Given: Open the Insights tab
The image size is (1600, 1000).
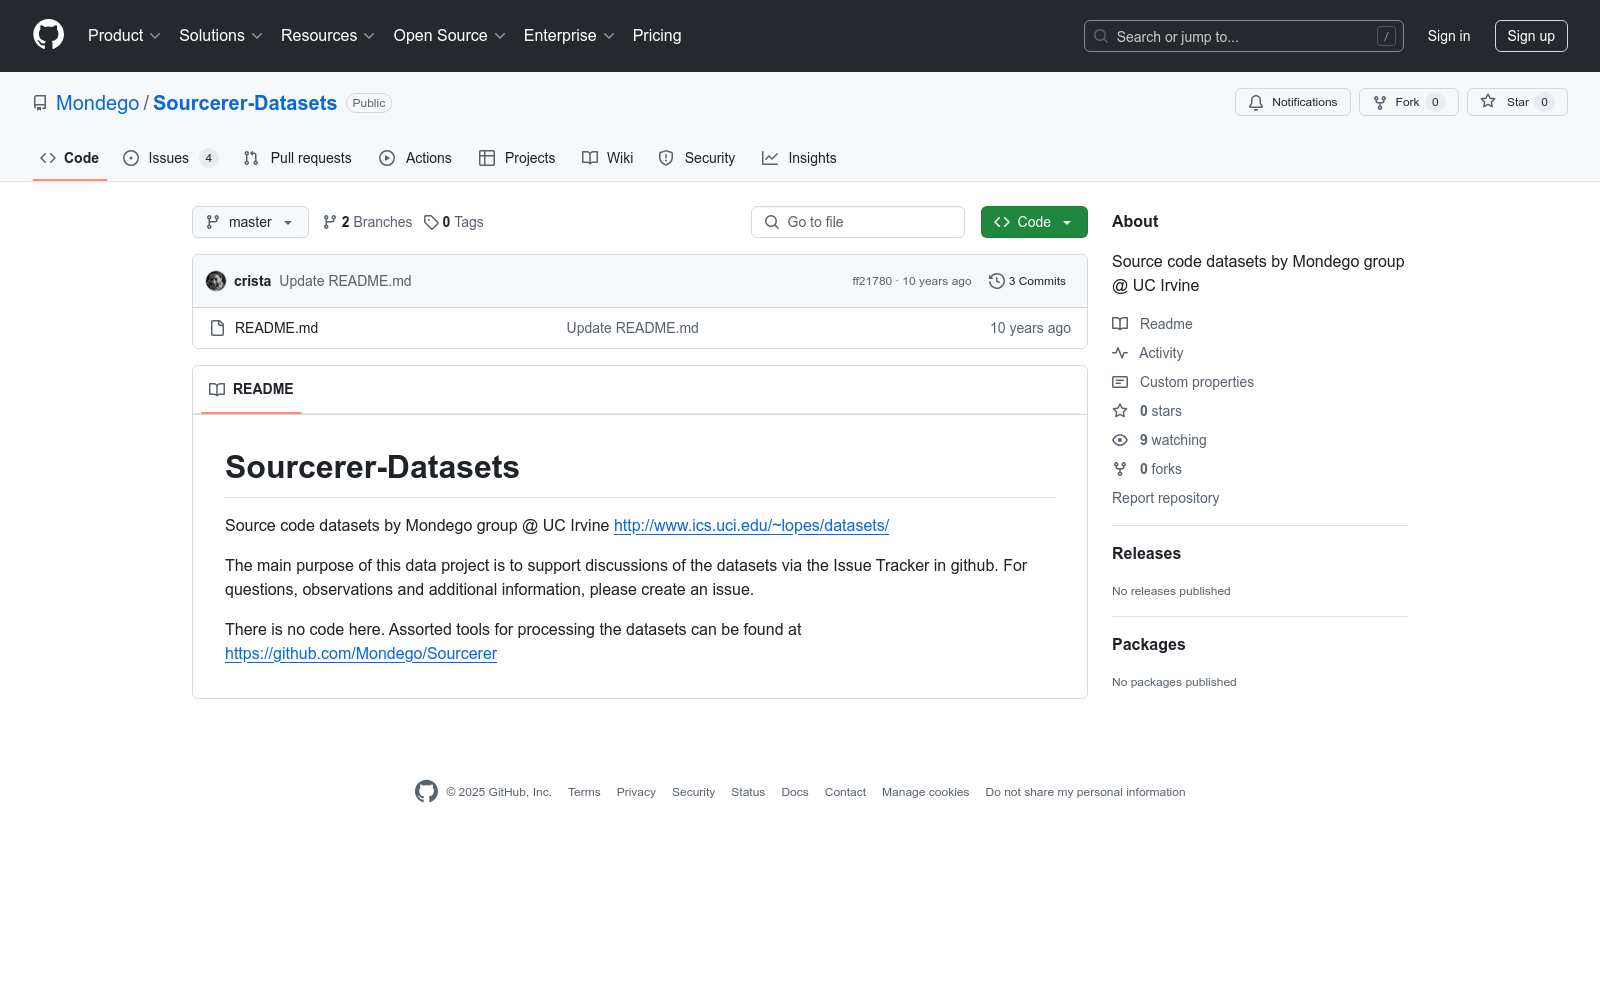Looking at the screenshot, I should (x=799, y=158).
